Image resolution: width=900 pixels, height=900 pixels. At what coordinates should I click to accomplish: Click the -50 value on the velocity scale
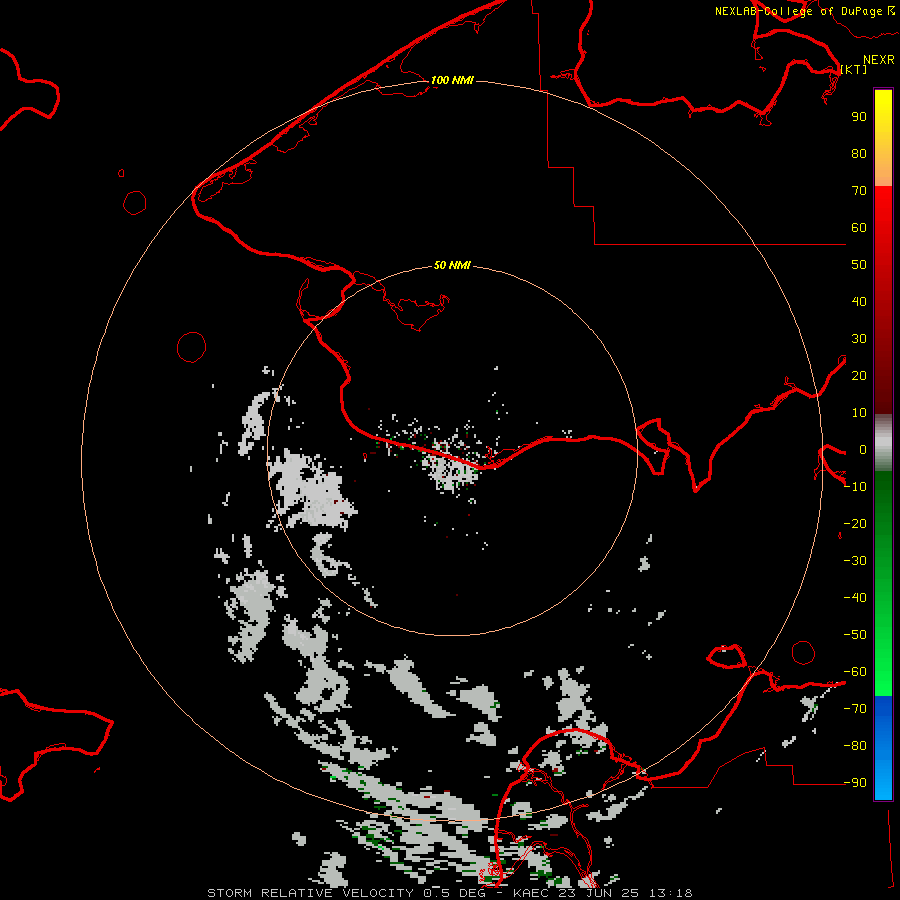[x=855, y=635]
